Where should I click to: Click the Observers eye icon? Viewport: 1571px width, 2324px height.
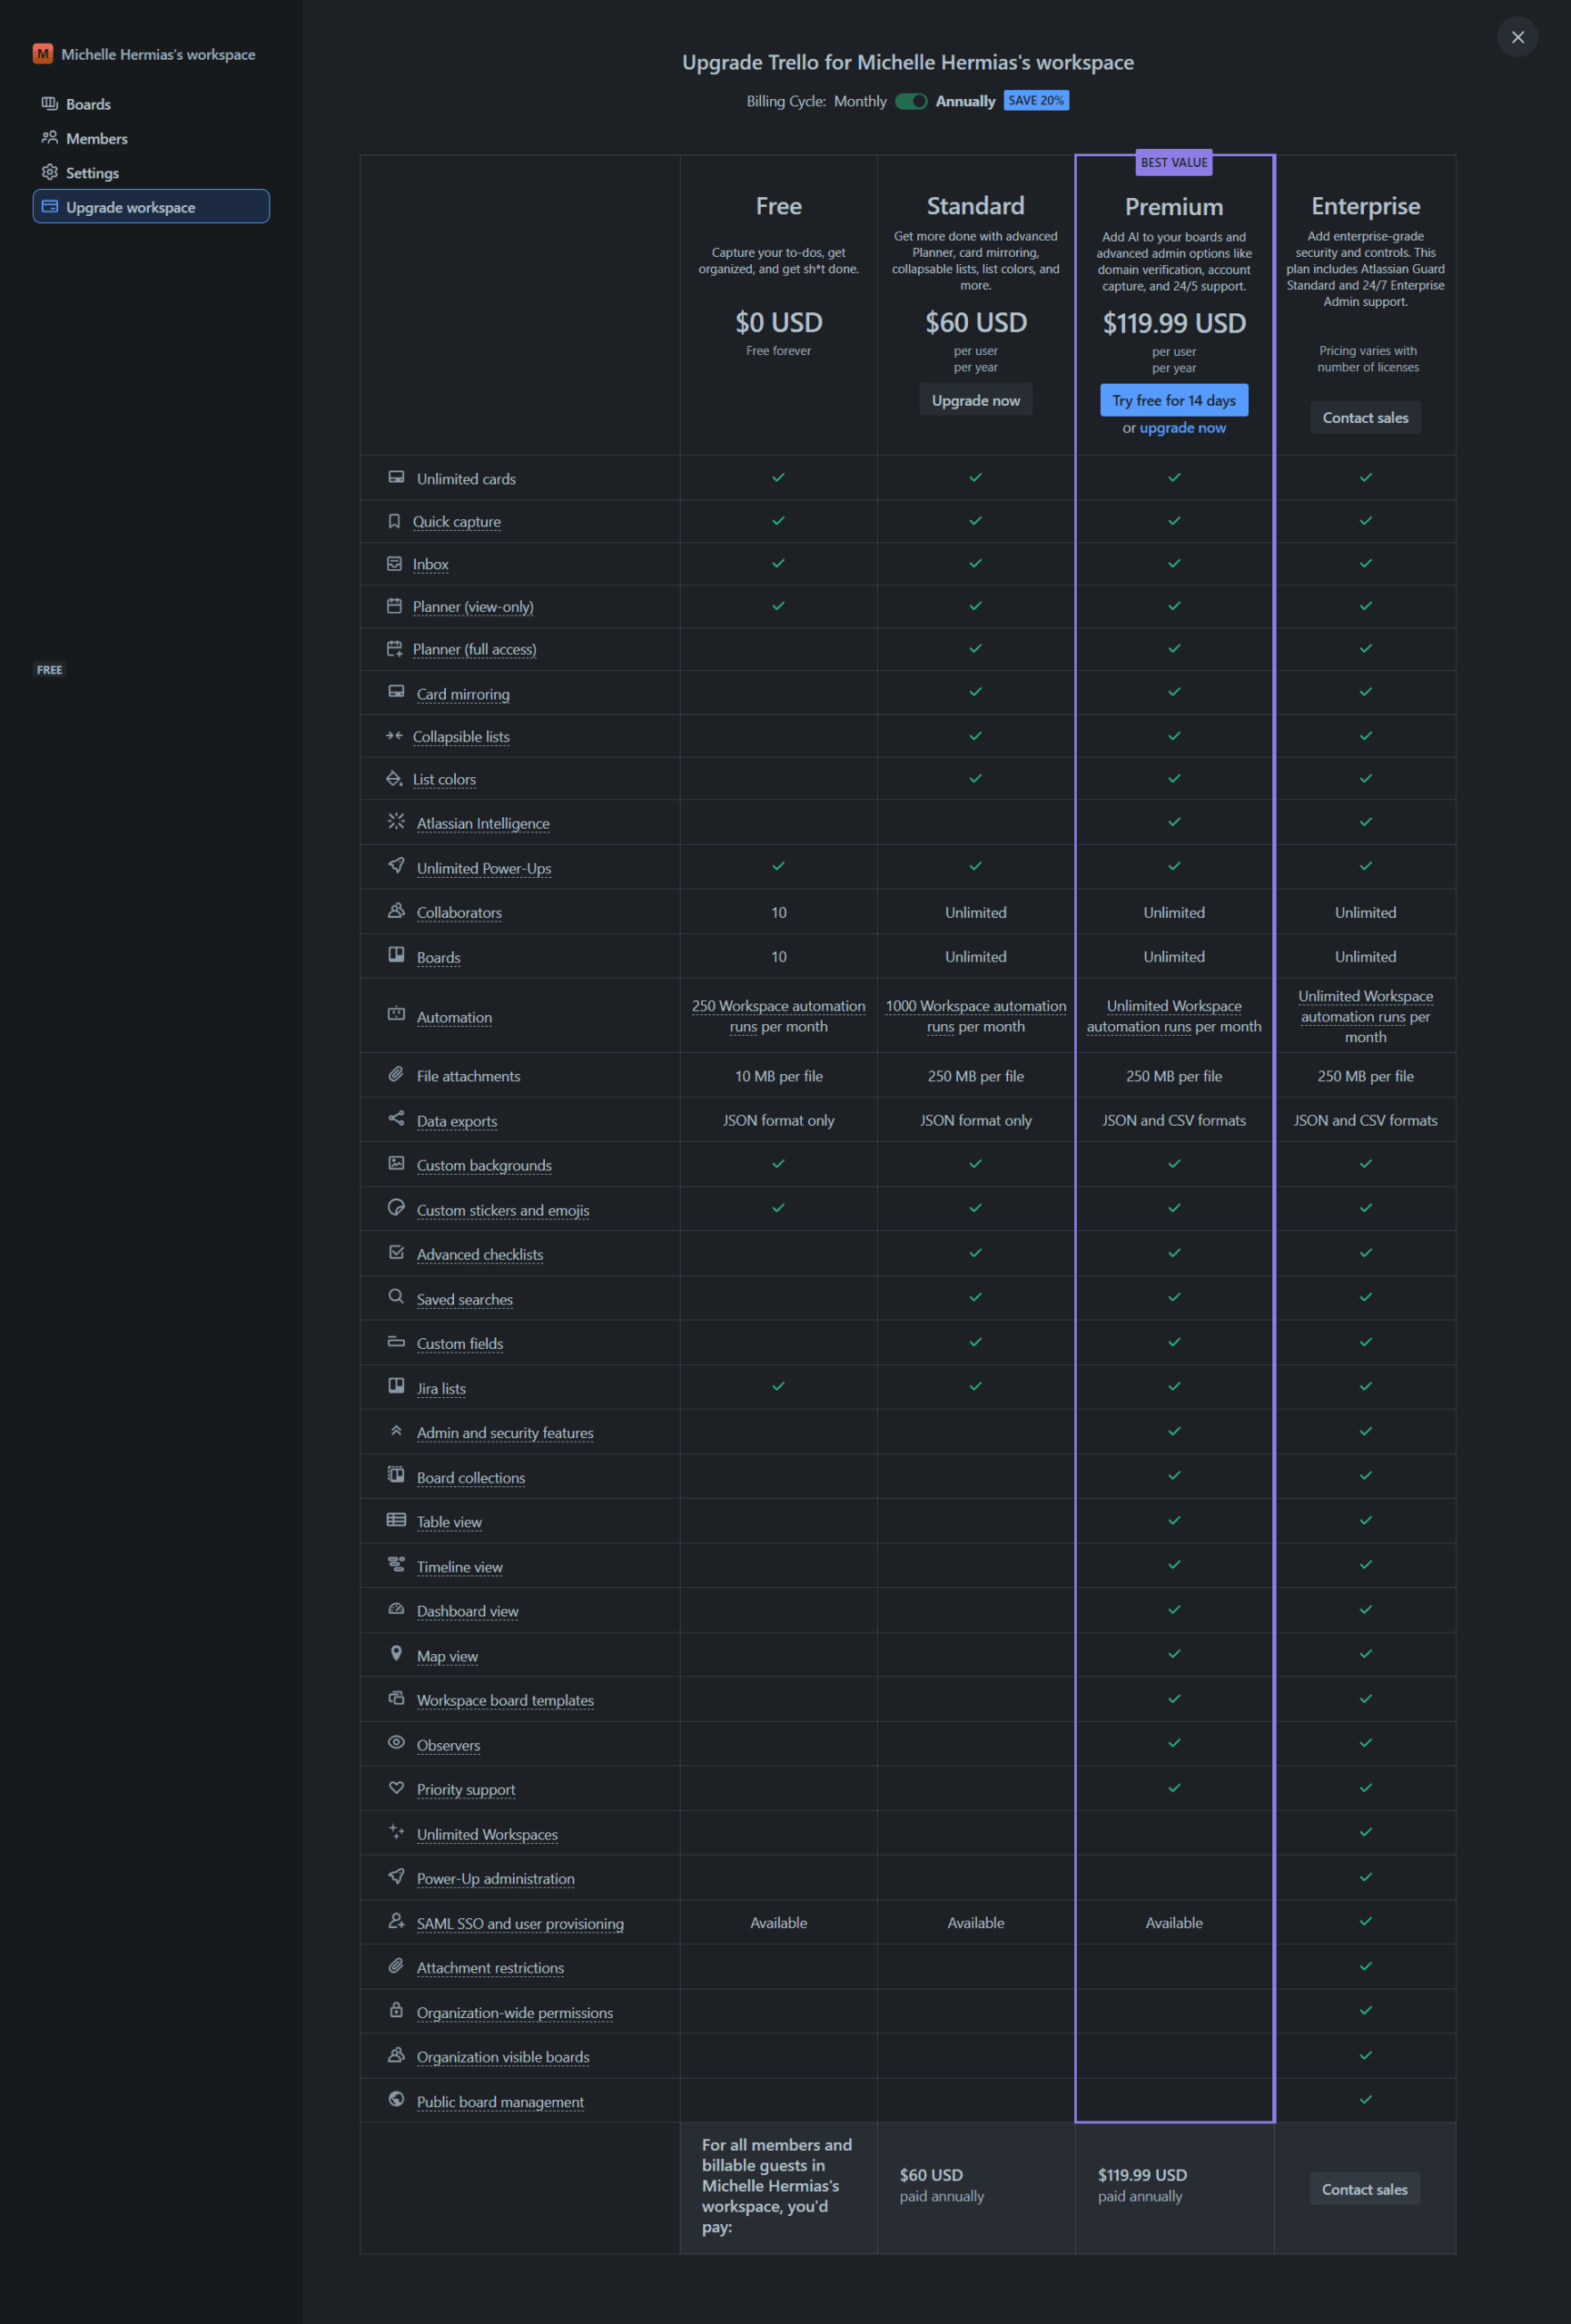click(x=396, y=1743)
